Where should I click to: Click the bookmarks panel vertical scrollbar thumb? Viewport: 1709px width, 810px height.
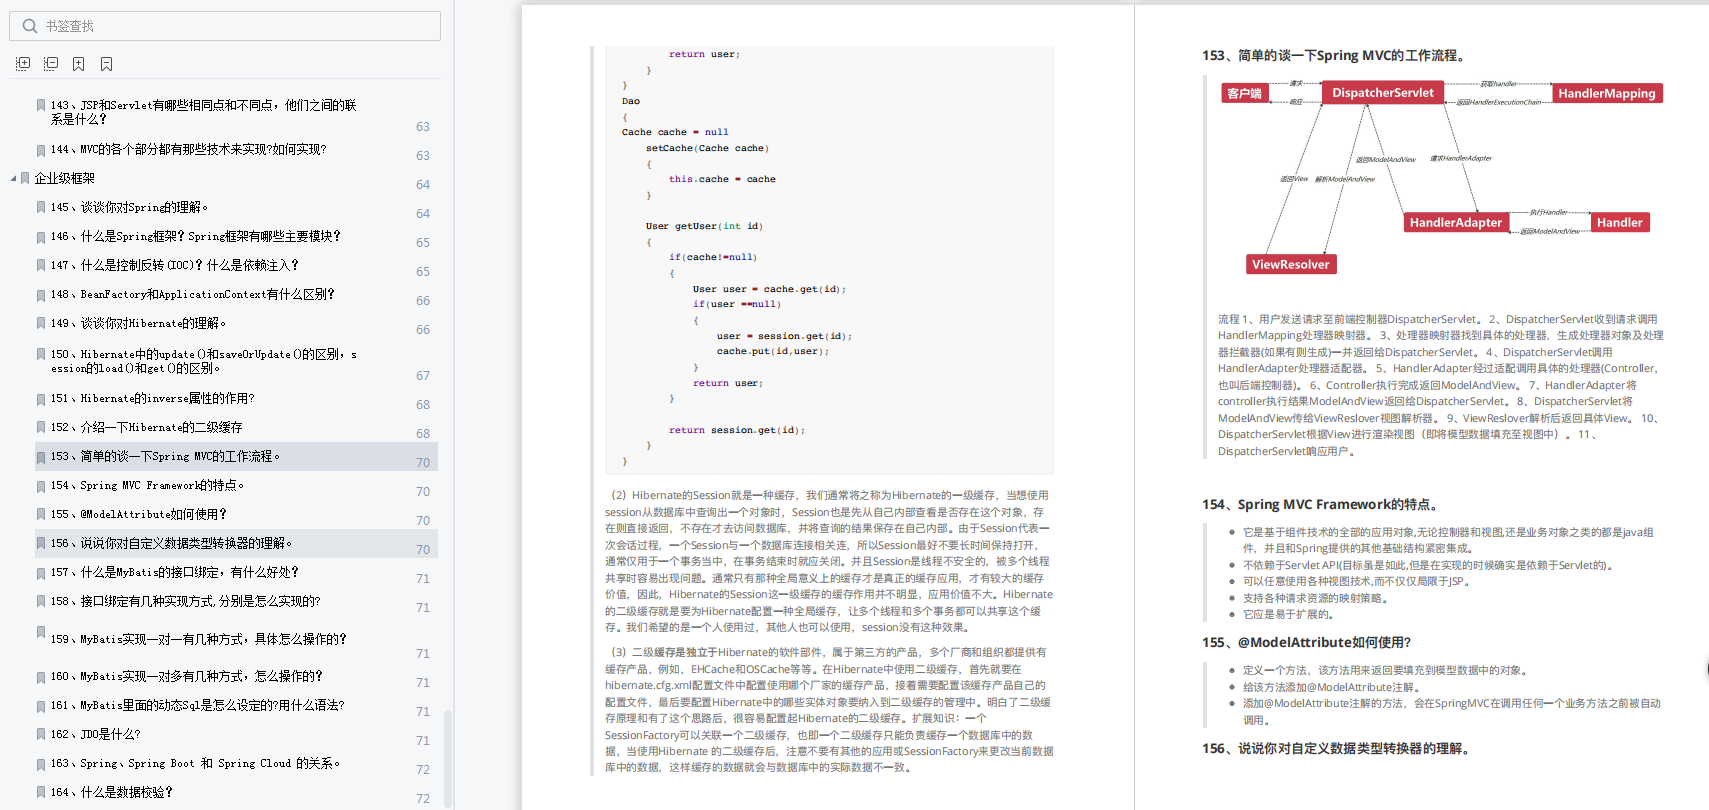click(x=448, y=757)
